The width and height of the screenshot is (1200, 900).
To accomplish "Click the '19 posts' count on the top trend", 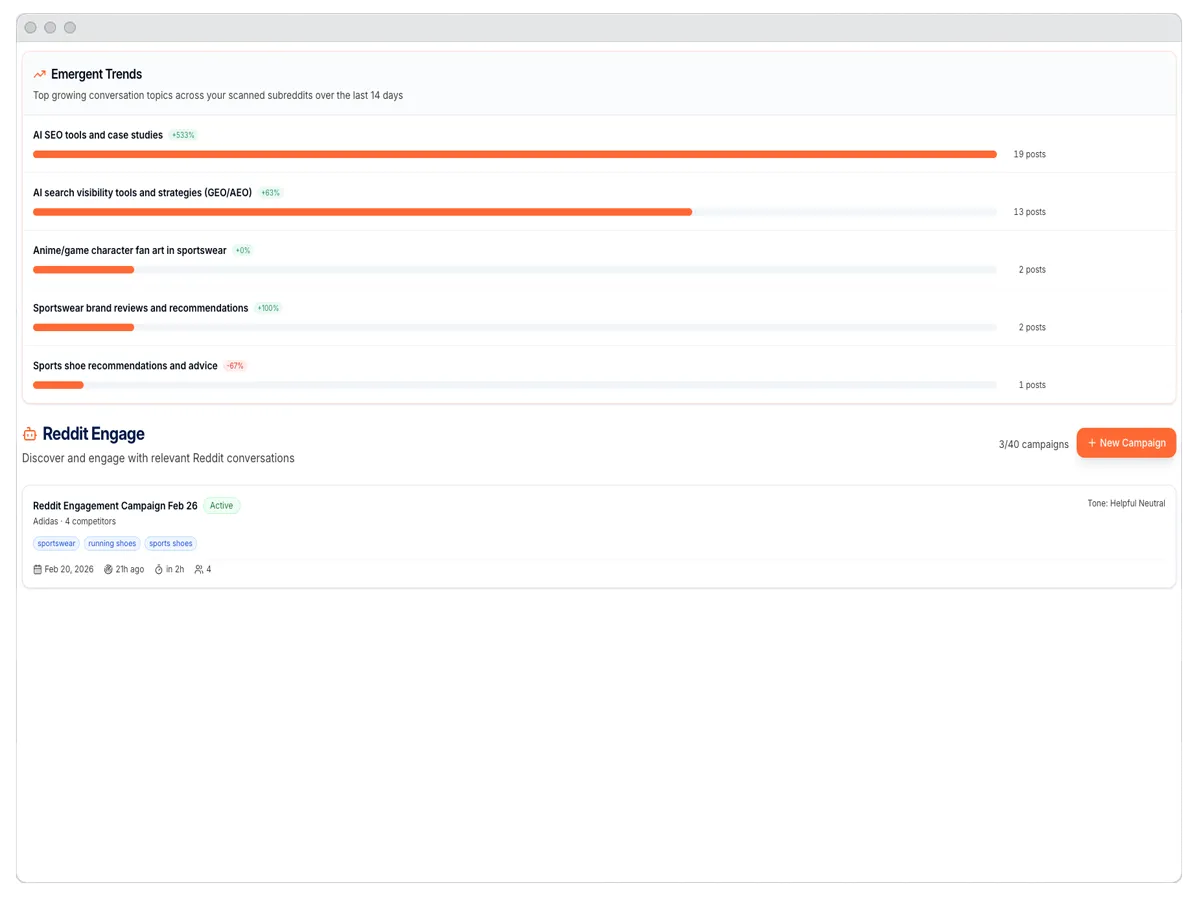I will pyautogui.click(x=1029, y=154).
